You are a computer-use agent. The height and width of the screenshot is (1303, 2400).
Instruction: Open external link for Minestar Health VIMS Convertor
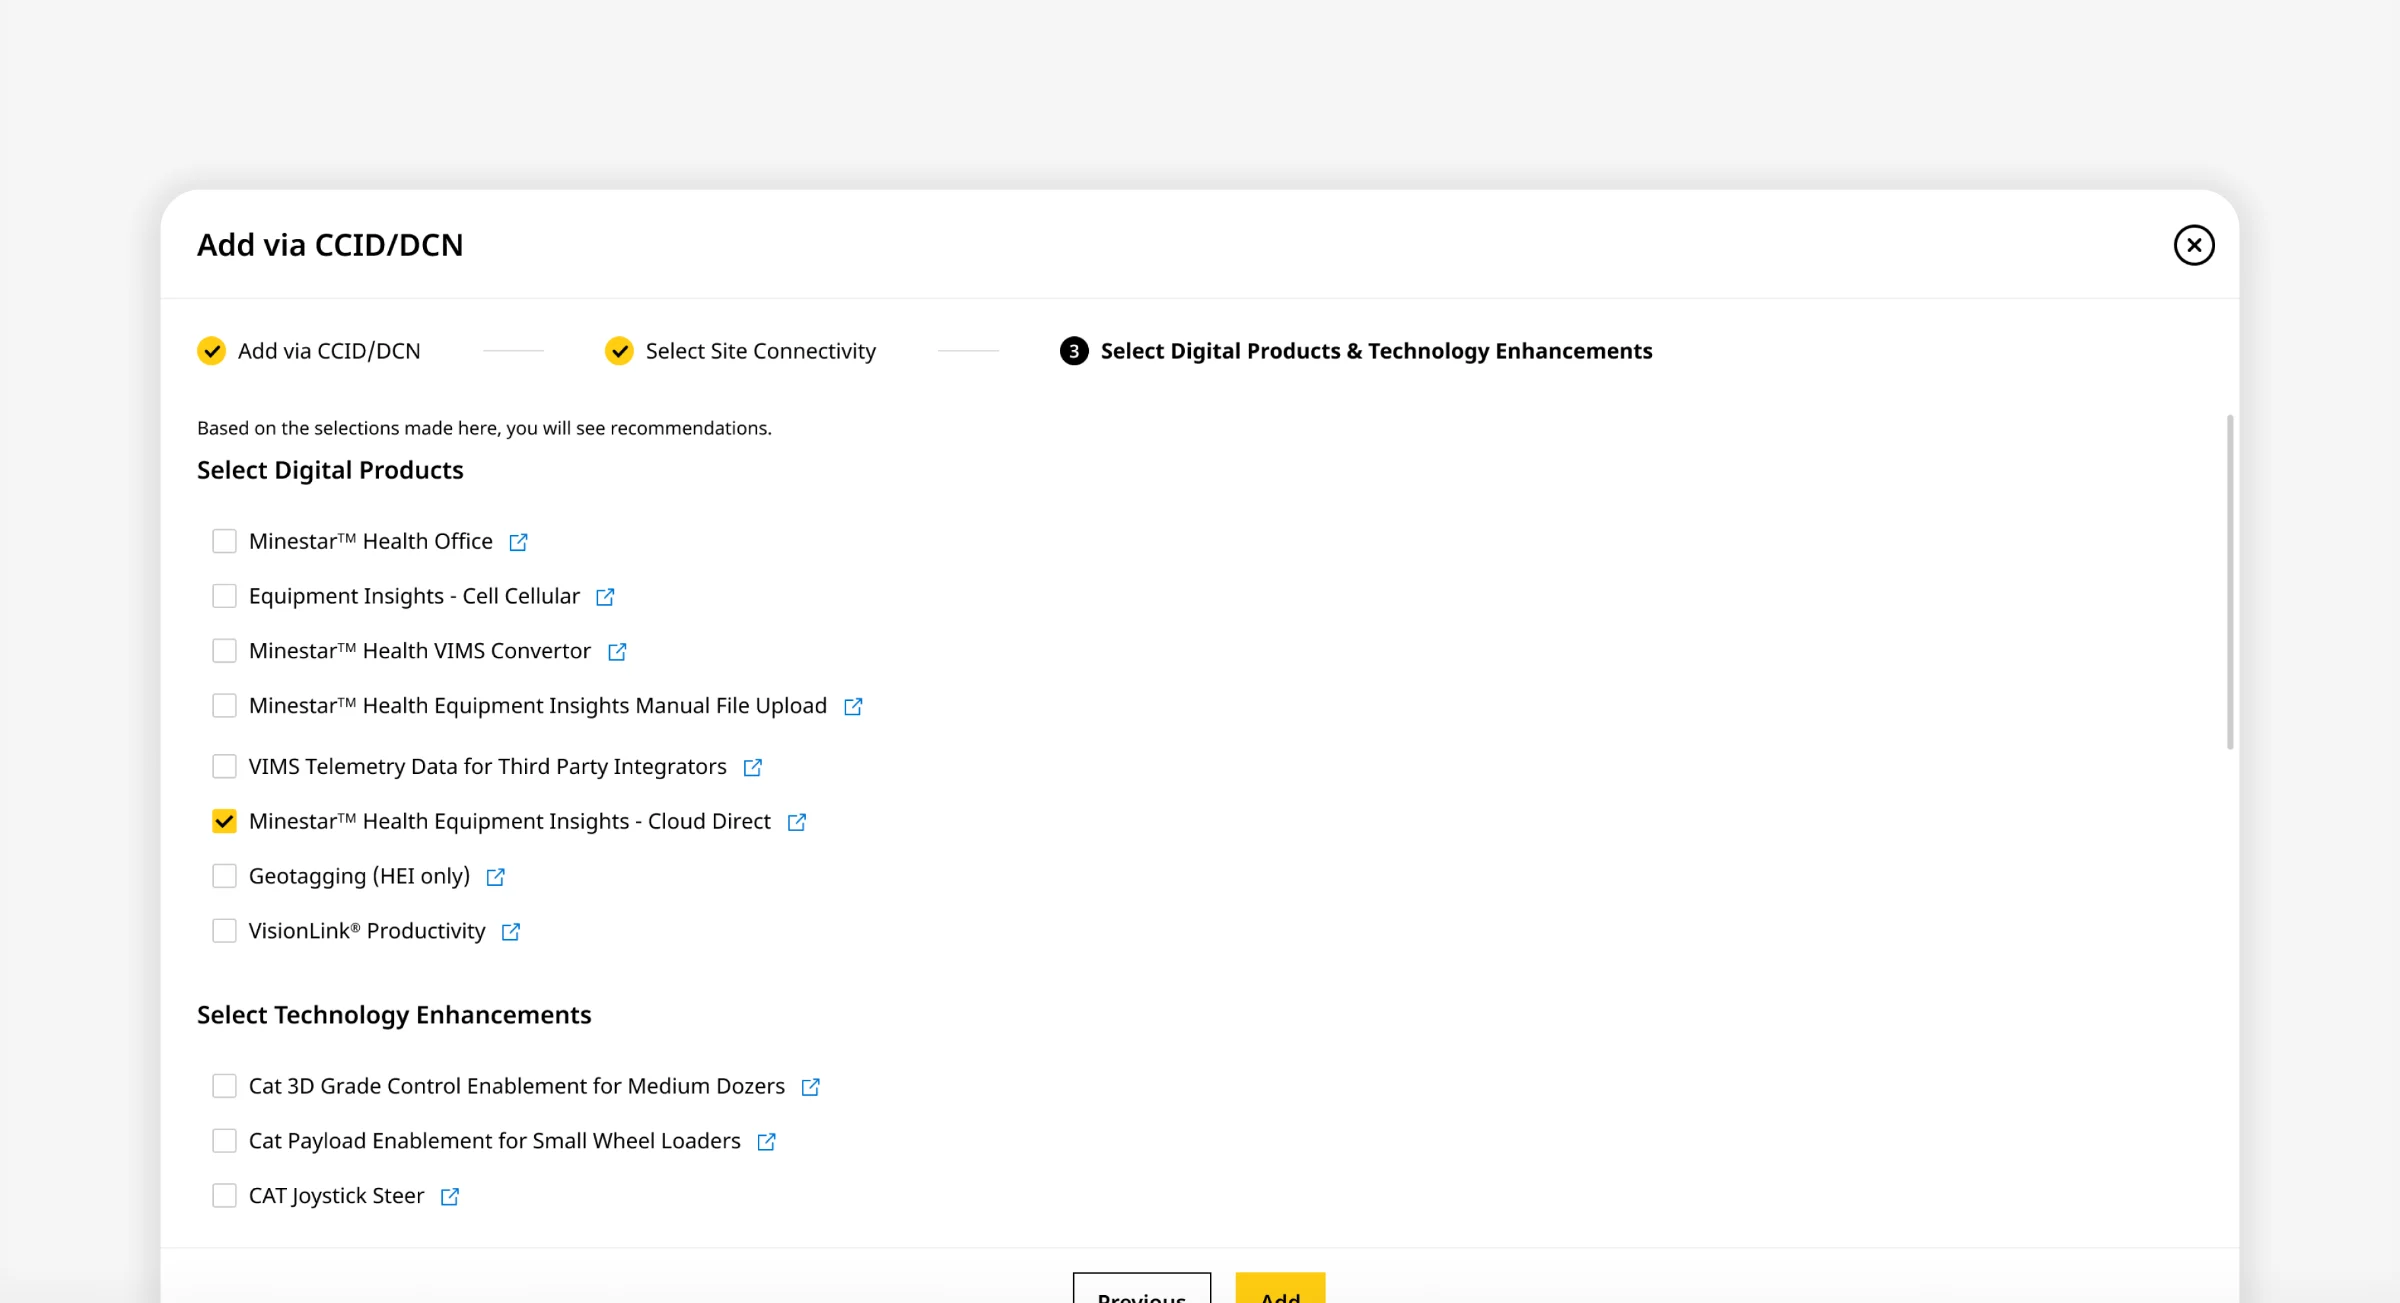[x=617, y=652]
